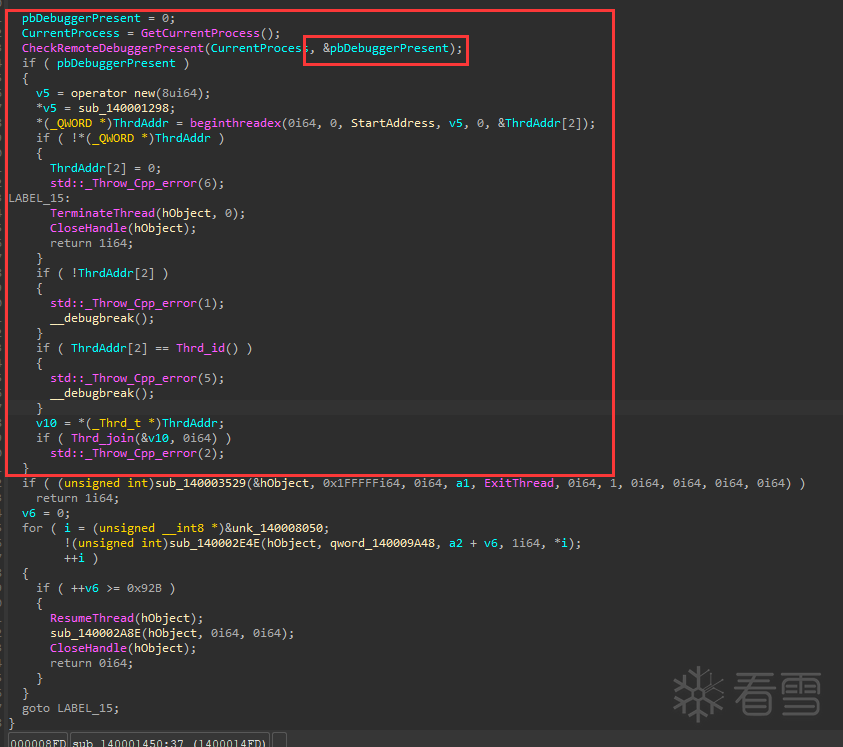843x747 pixels.
Task: Select 'ThrdAddr[2] = 0' assignment line
Action: [105, 168]
